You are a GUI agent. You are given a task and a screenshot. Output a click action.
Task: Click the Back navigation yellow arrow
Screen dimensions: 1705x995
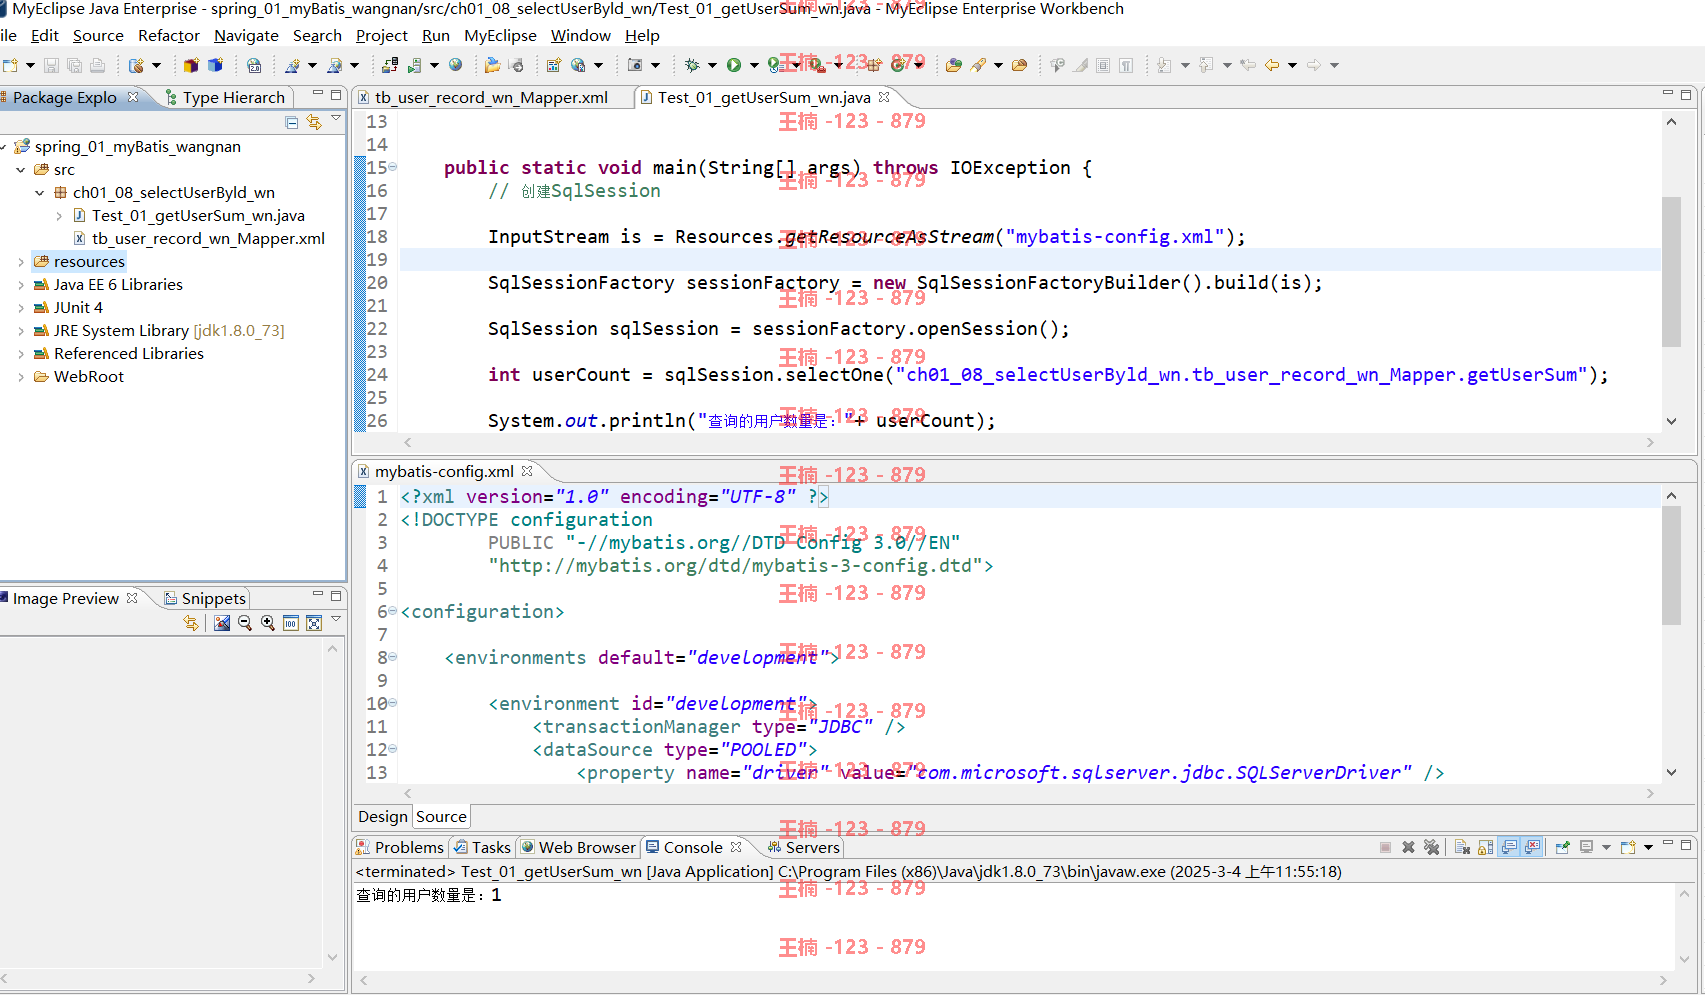tap(1272, 65)
